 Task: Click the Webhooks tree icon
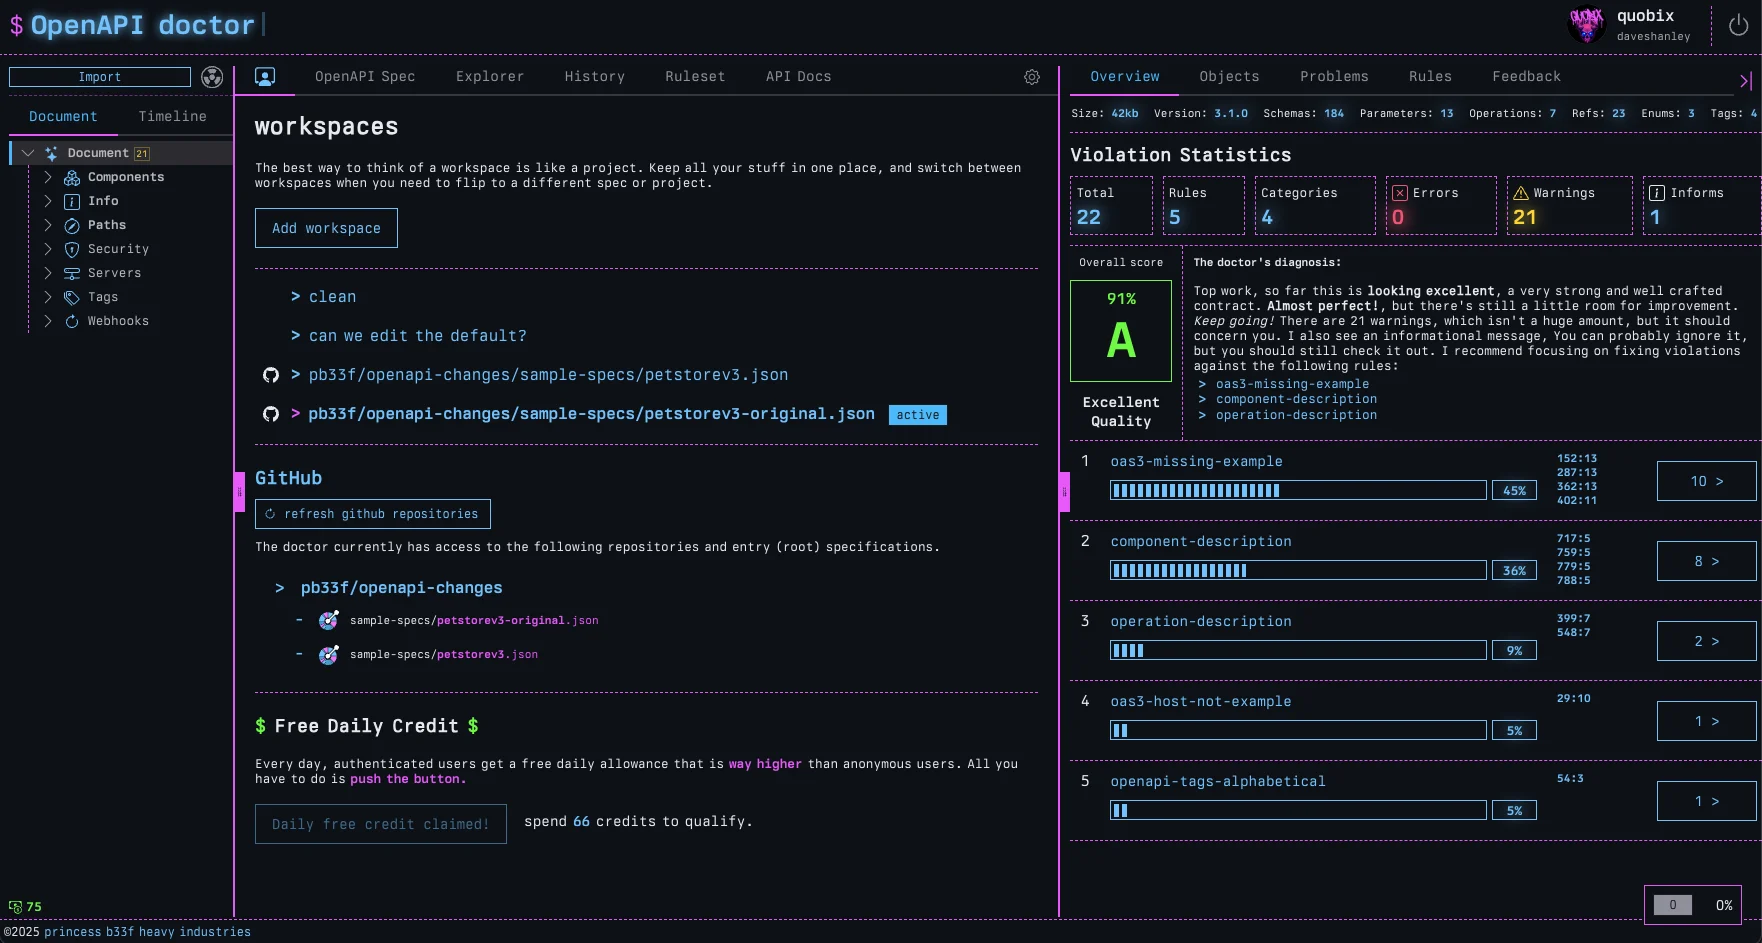(x=72, y=321)
